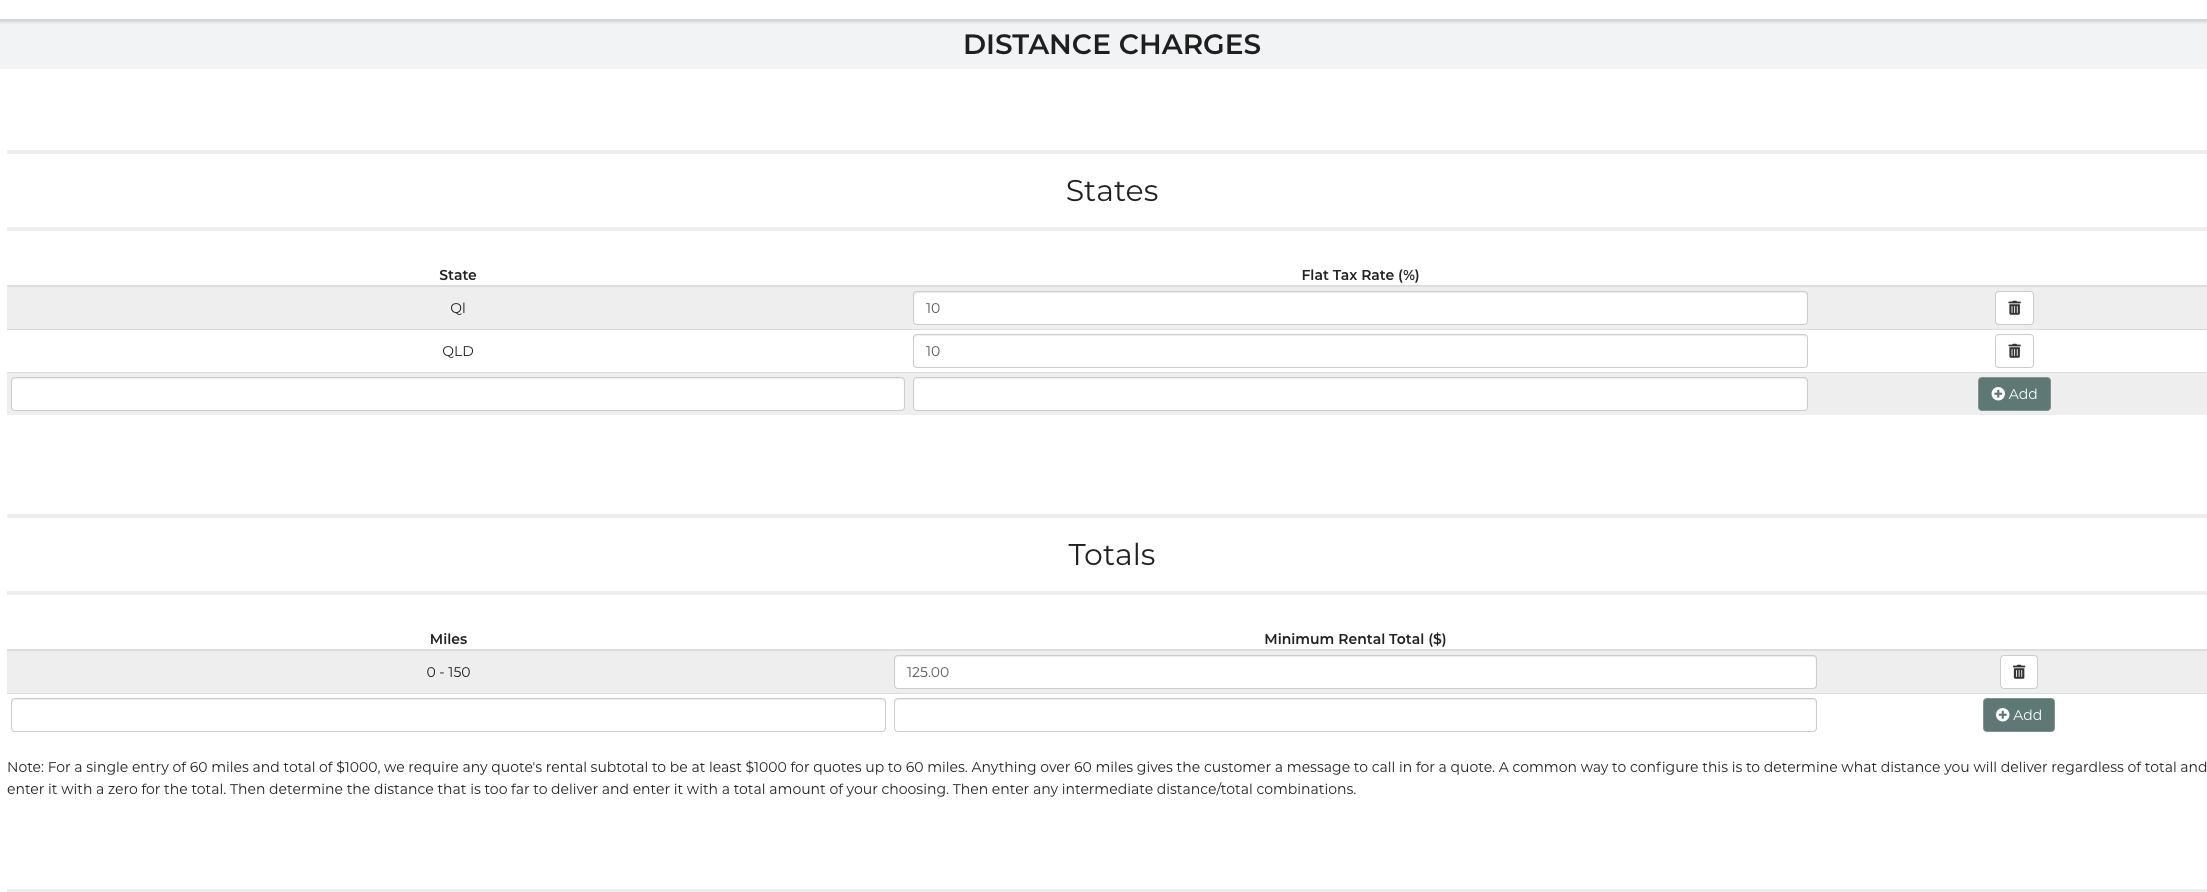Focus the empty new minimum rental total field
Viewport: 2207px width, 892px height.
(1354, 715)
